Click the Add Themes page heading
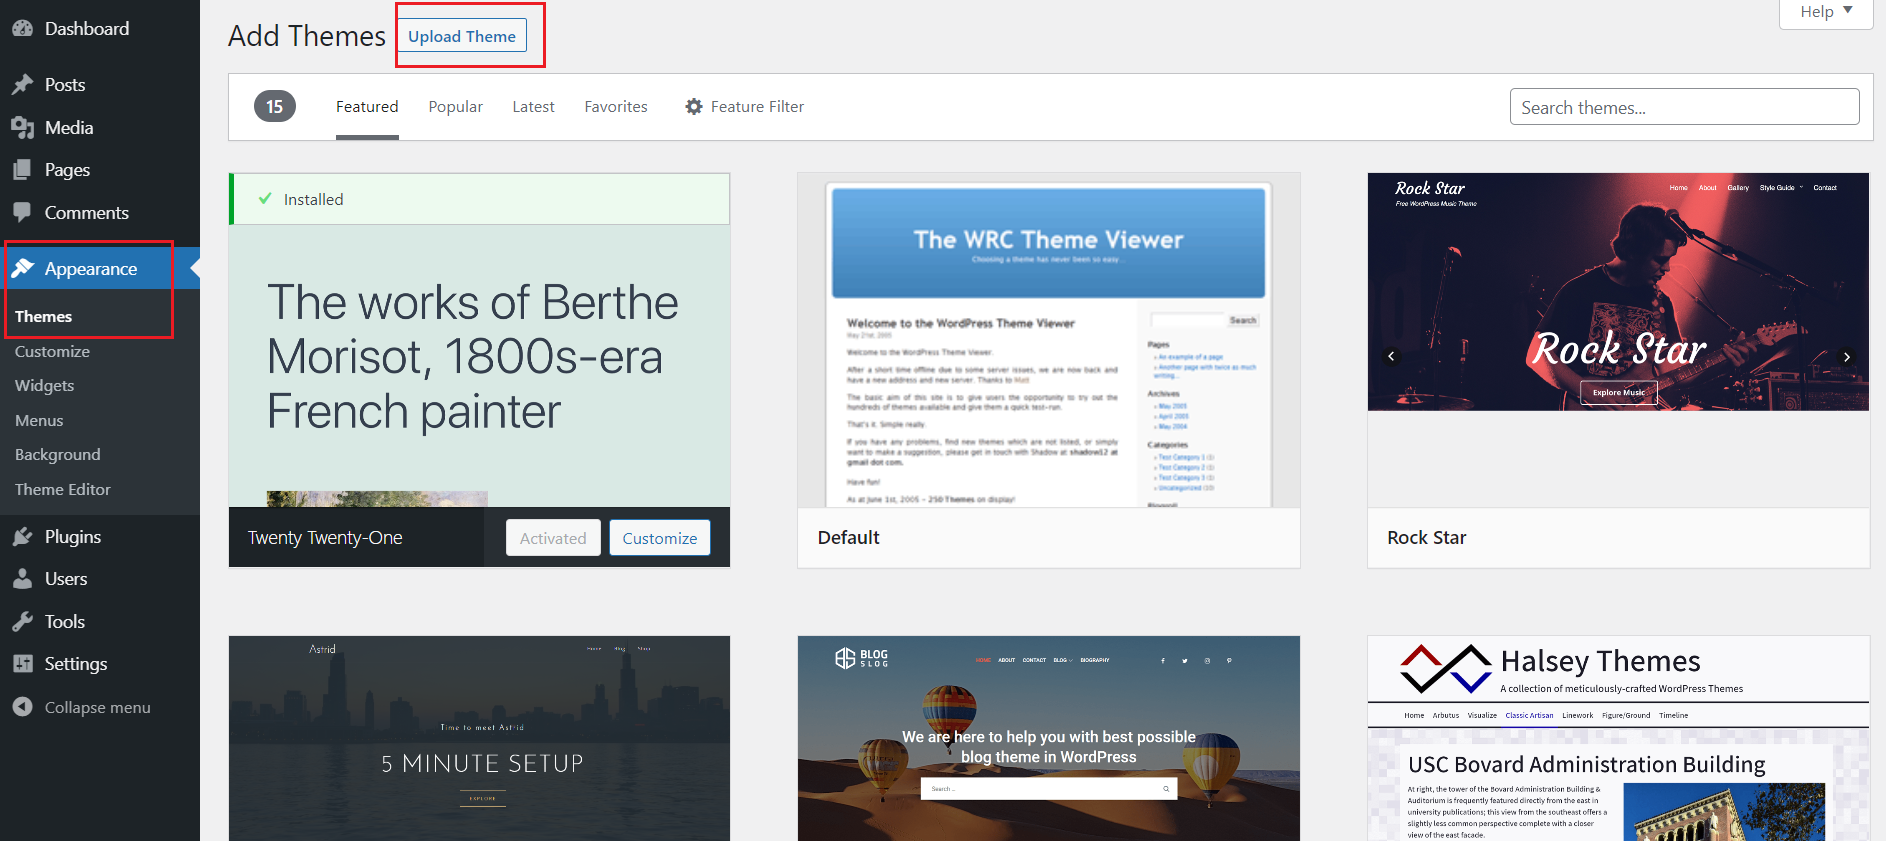Viewport: 1886px width, 841px height. 307,36
